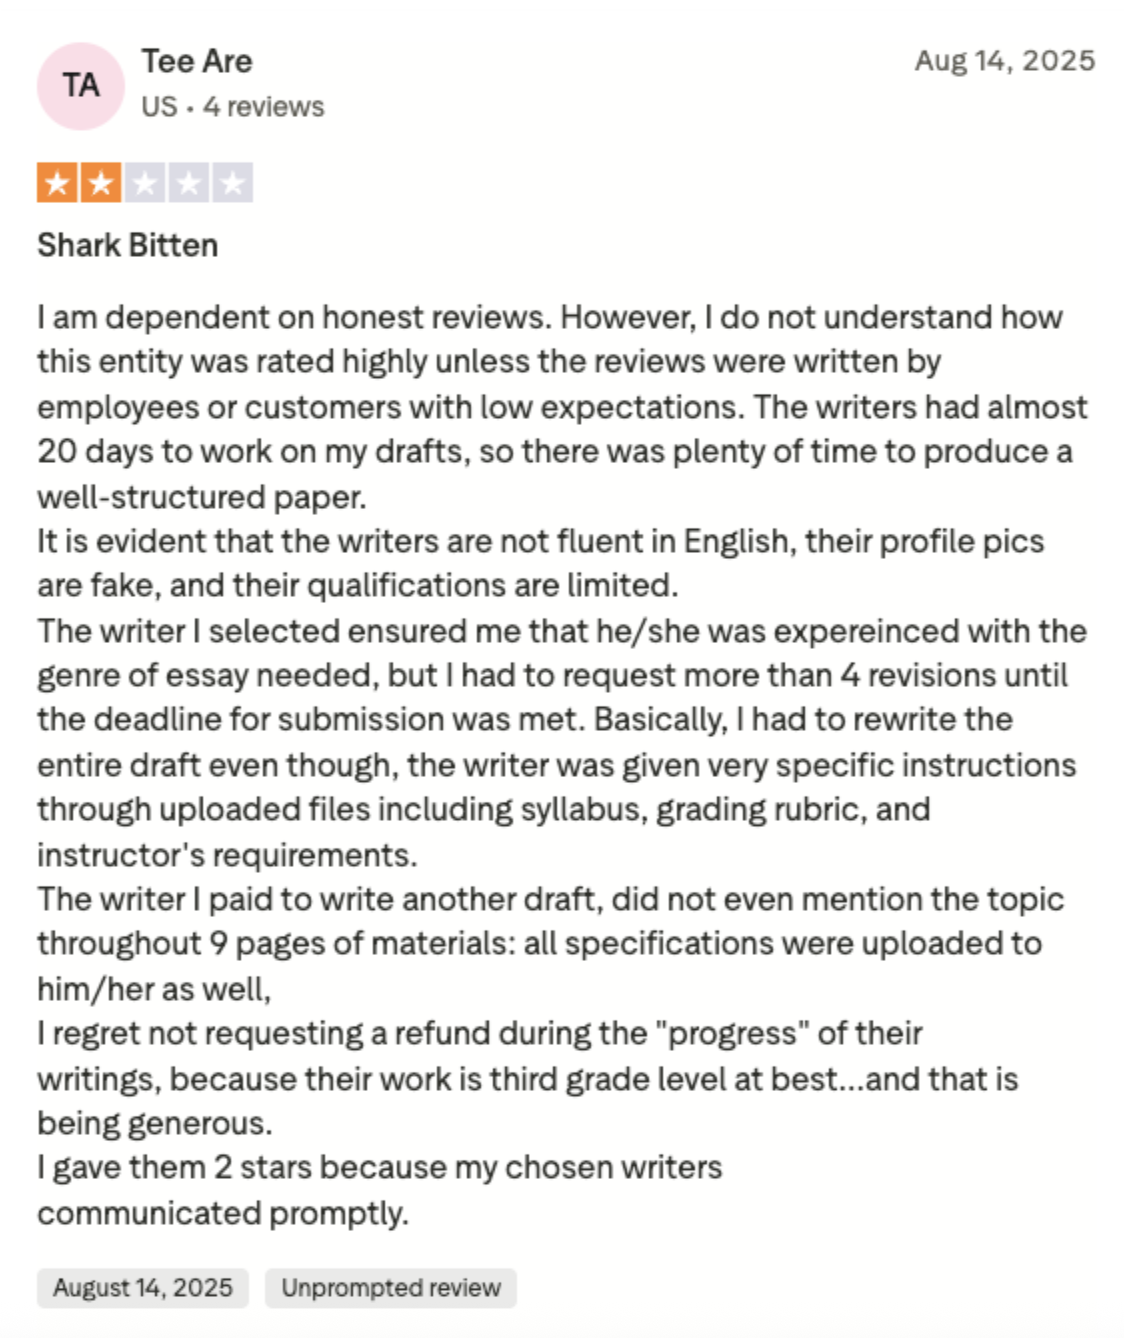The image size is (1124, 1338).
Task: Click the closing line "communicated promptly."
Action: tap(223, 1213)
